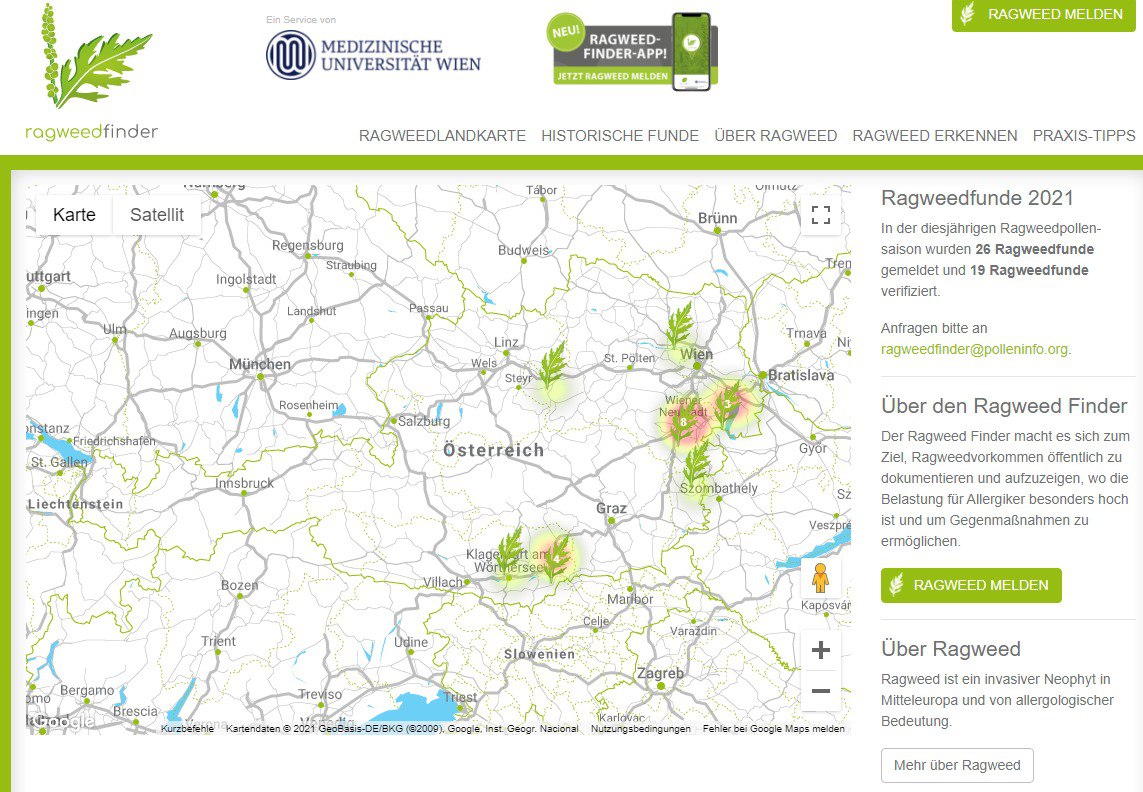Click the Österreich country label on the map

pos(494,450)
